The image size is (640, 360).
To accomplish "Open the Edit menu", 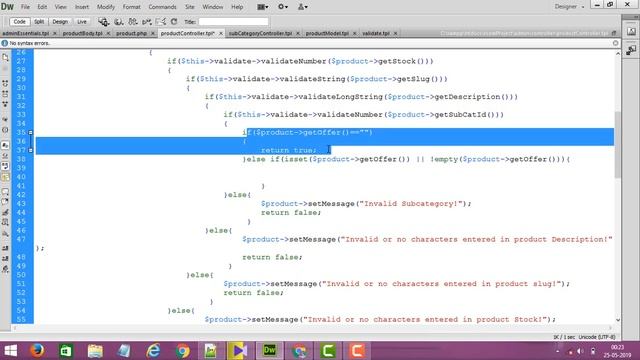I will [42, 7].
